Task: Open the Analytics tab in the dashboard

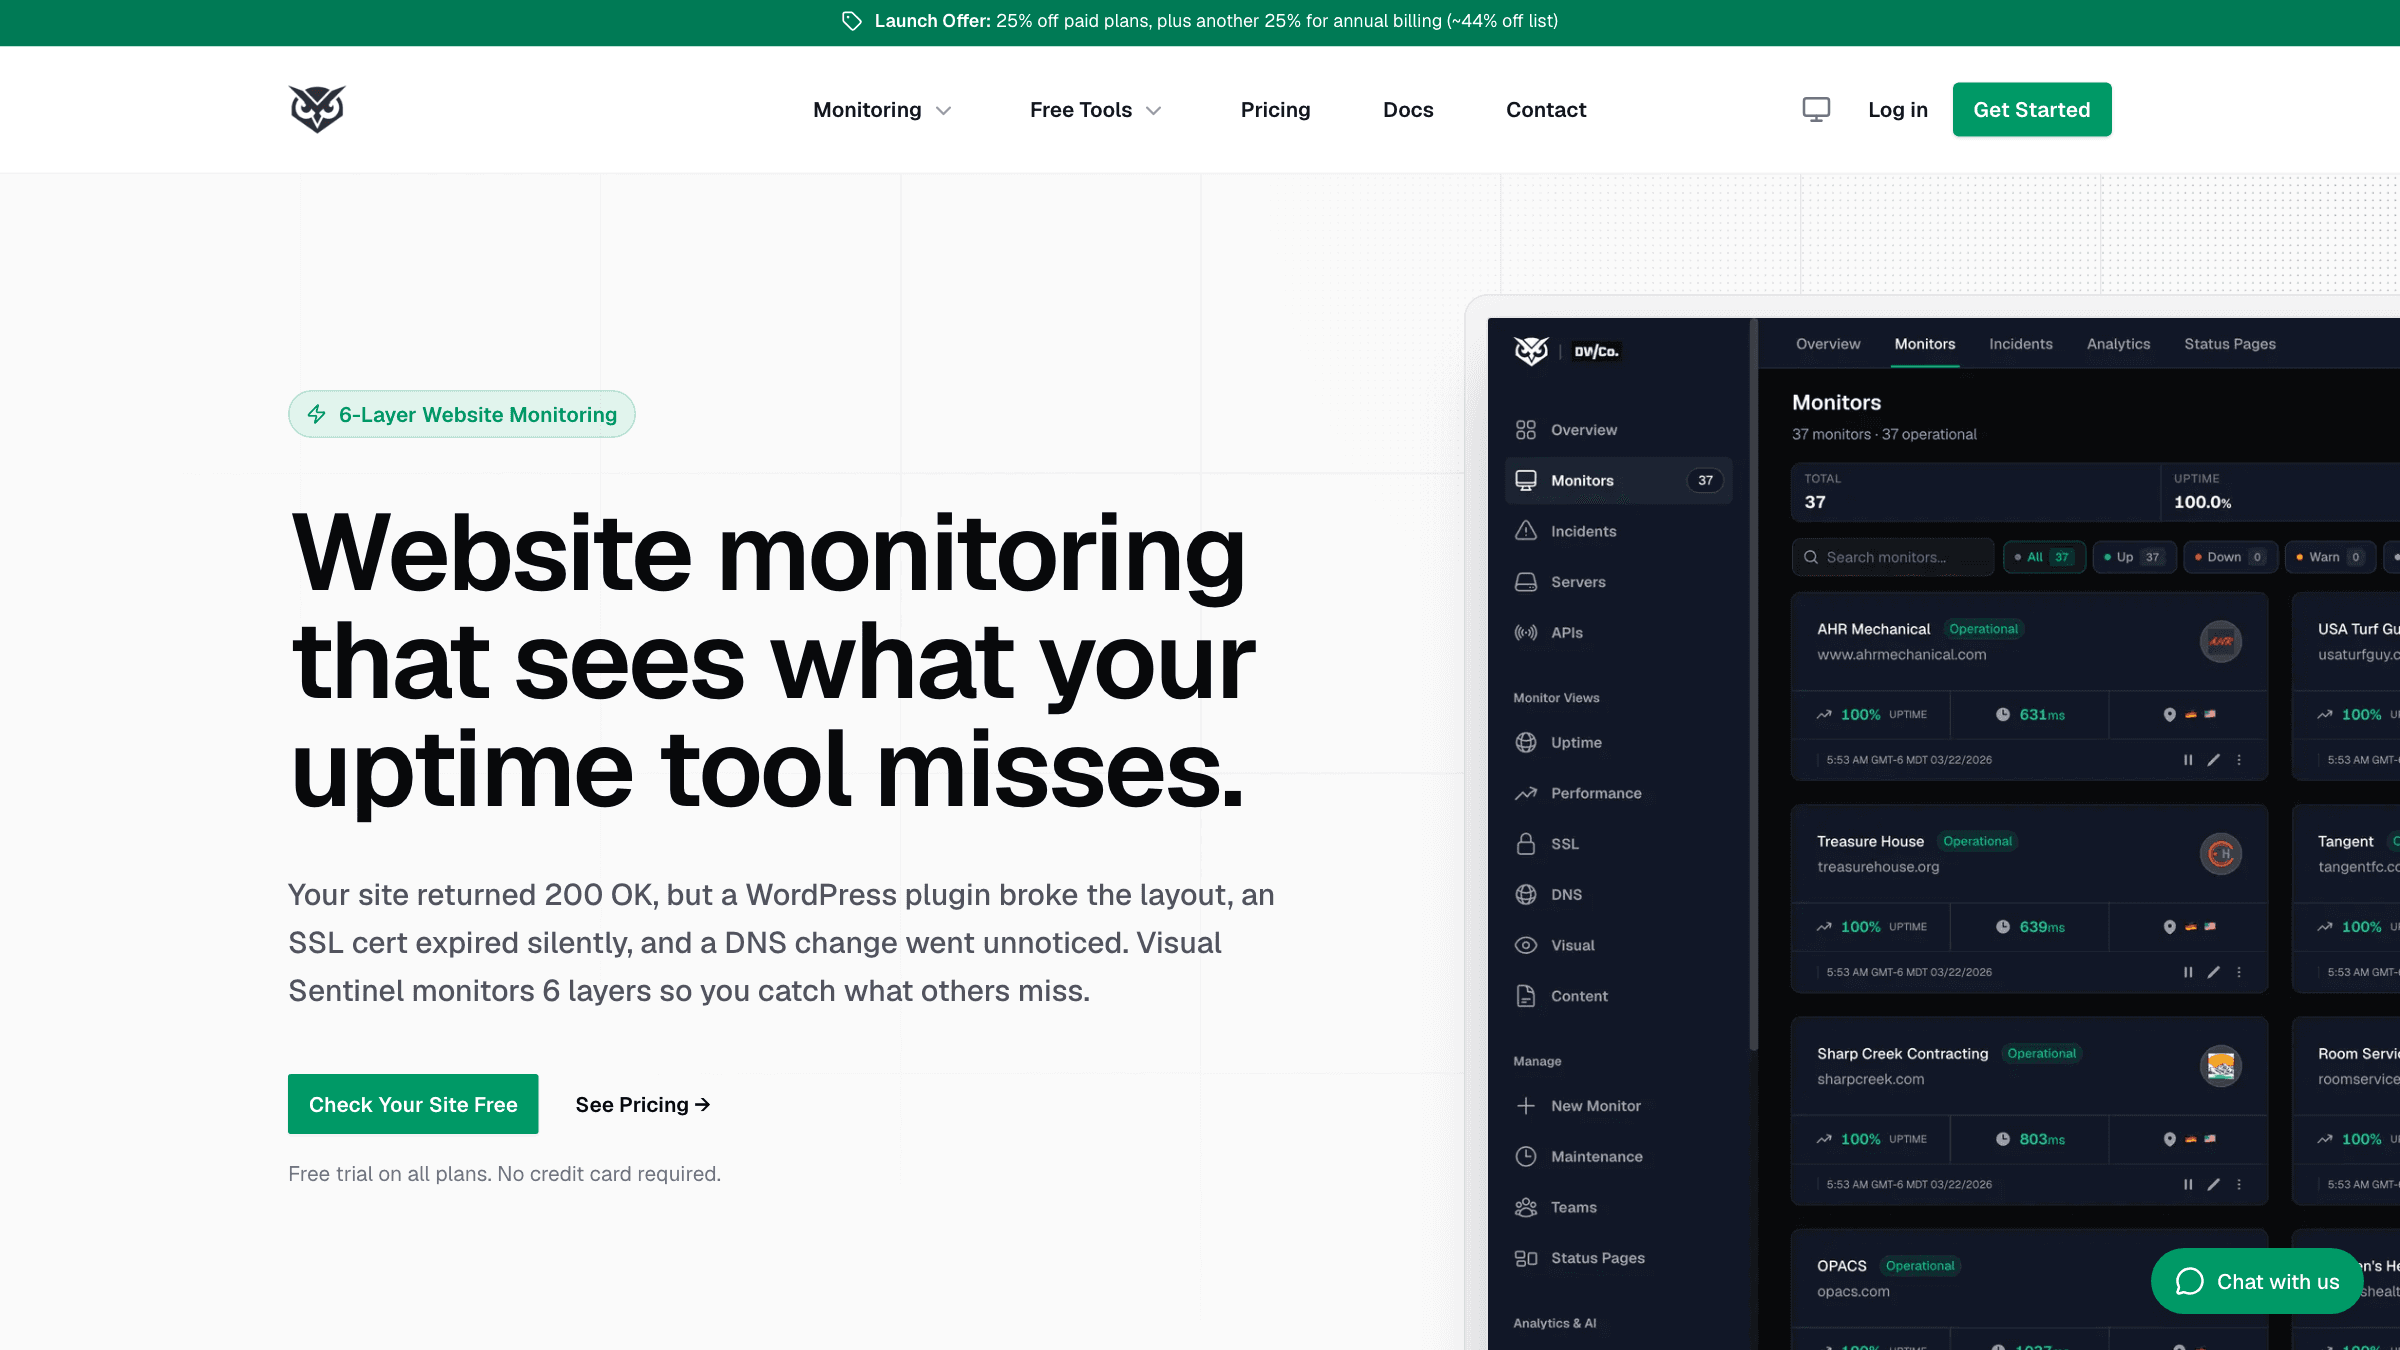Action: [x=2118, y=343]
